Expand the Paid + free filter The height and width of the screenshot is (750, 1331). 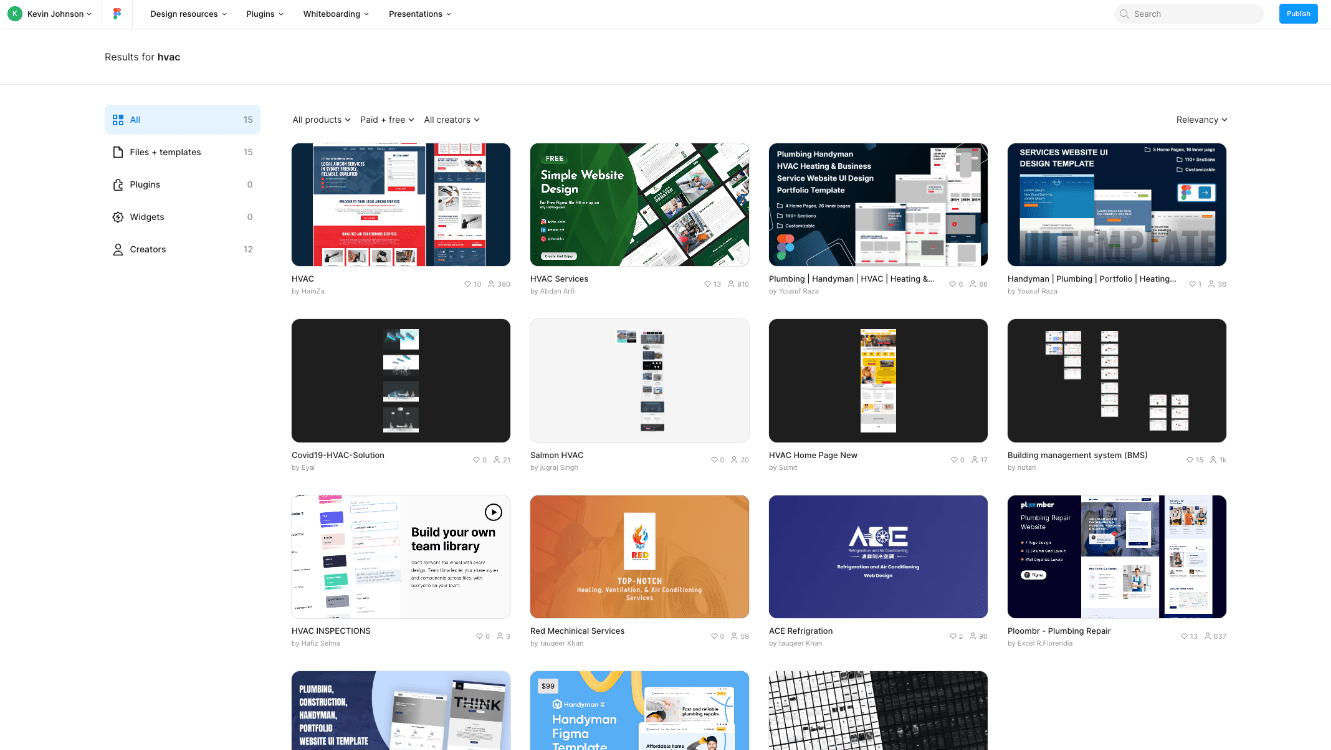point(387,120)
